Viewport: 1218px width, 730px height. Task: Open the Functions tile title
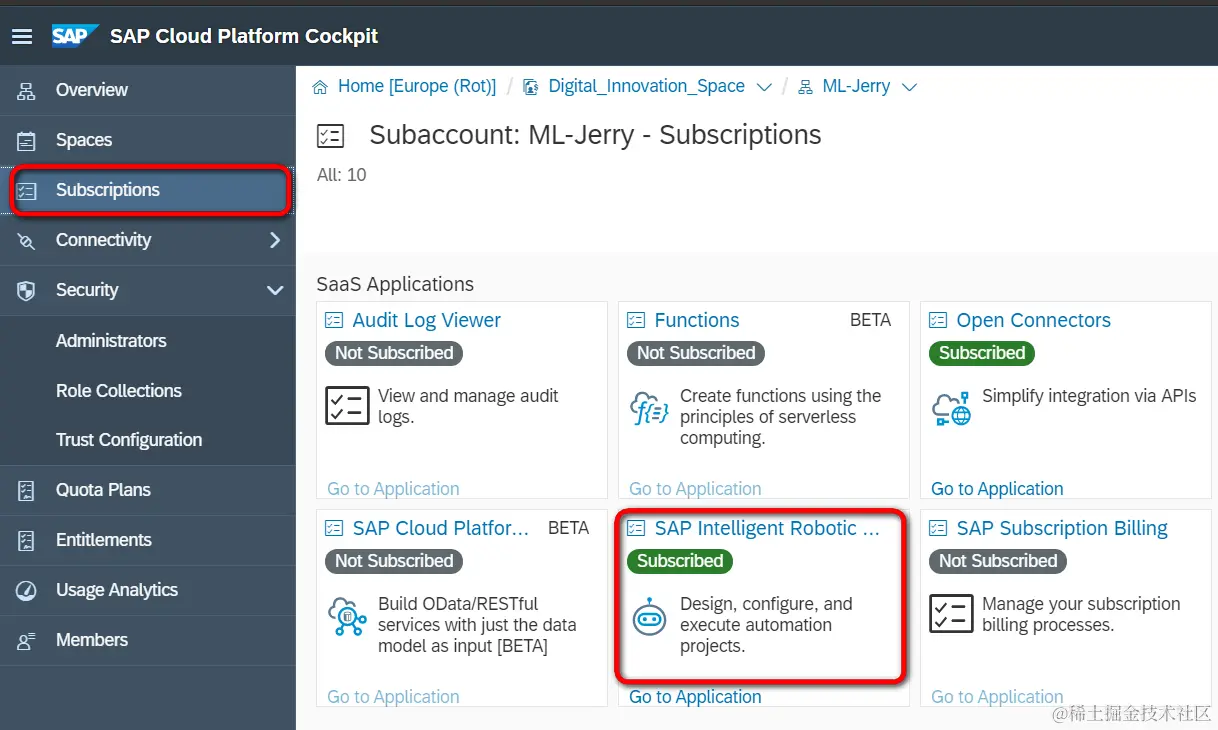tap(697, 320)
